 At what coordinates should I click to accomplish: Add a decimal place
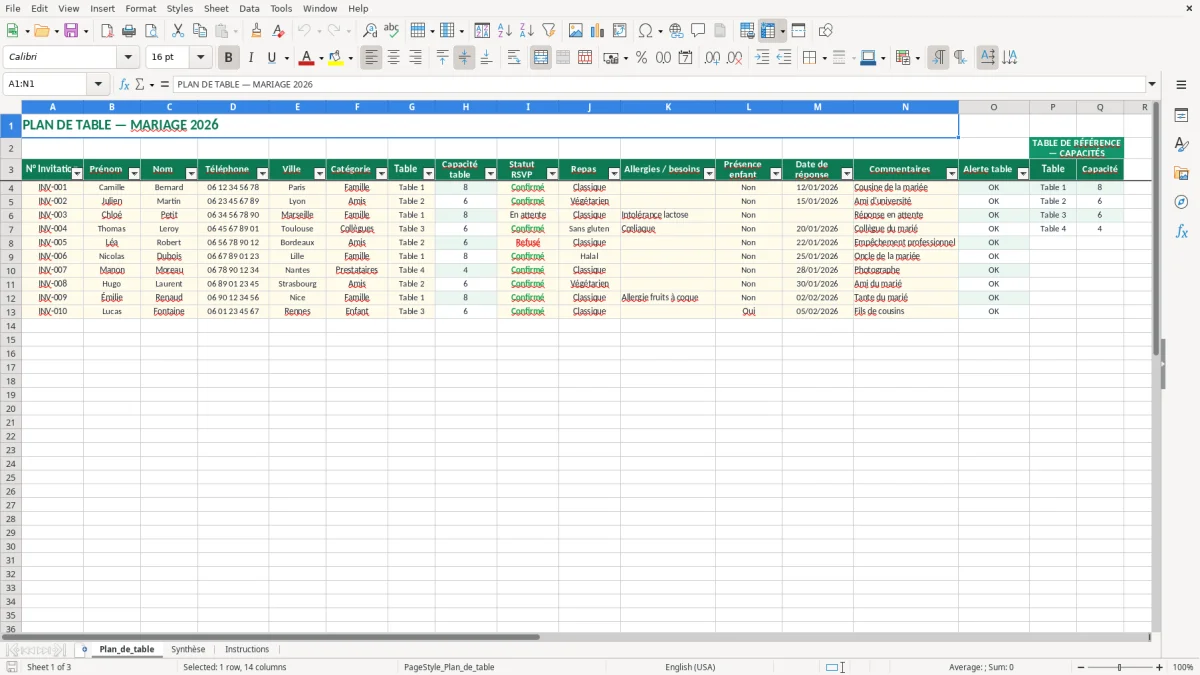713,58
